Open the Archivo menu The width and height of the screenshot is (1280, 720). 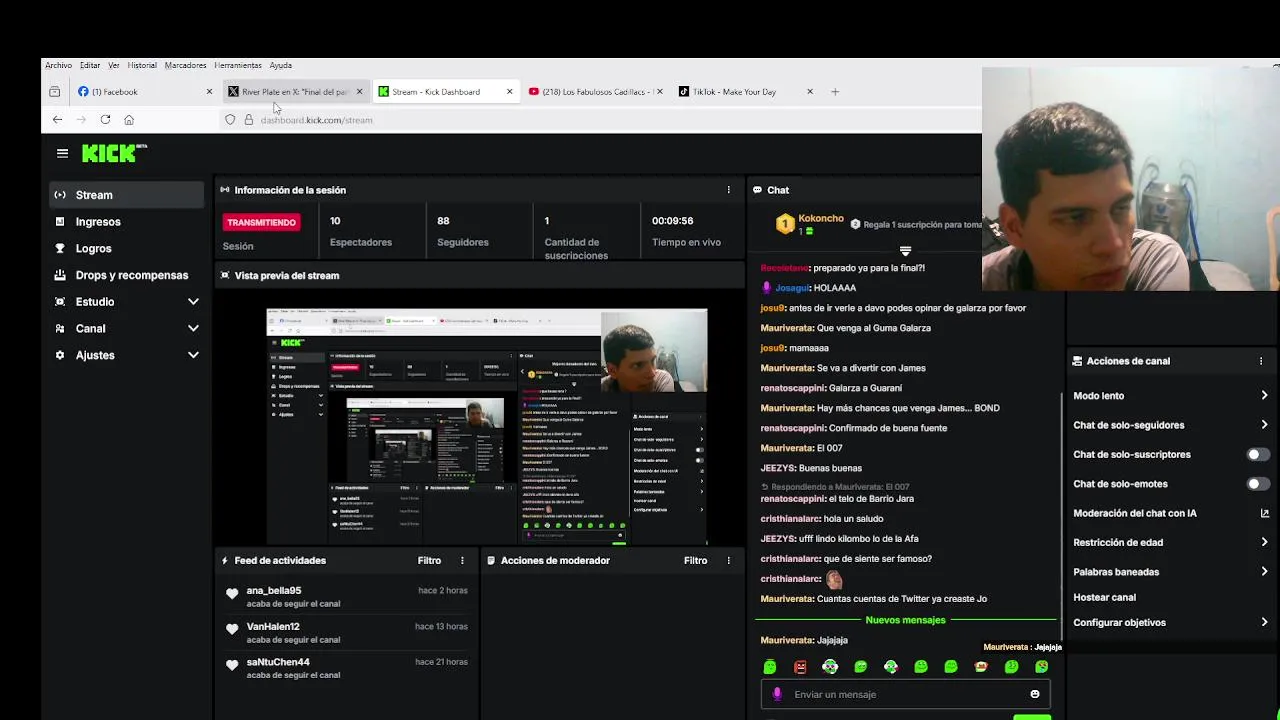coord(58,65)
